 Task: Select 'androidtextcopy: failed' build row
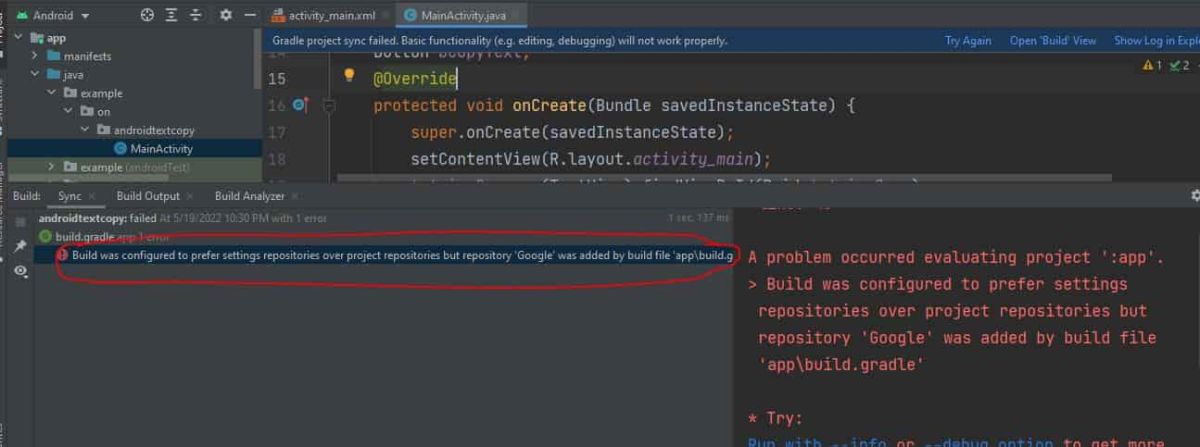(384, 218)
